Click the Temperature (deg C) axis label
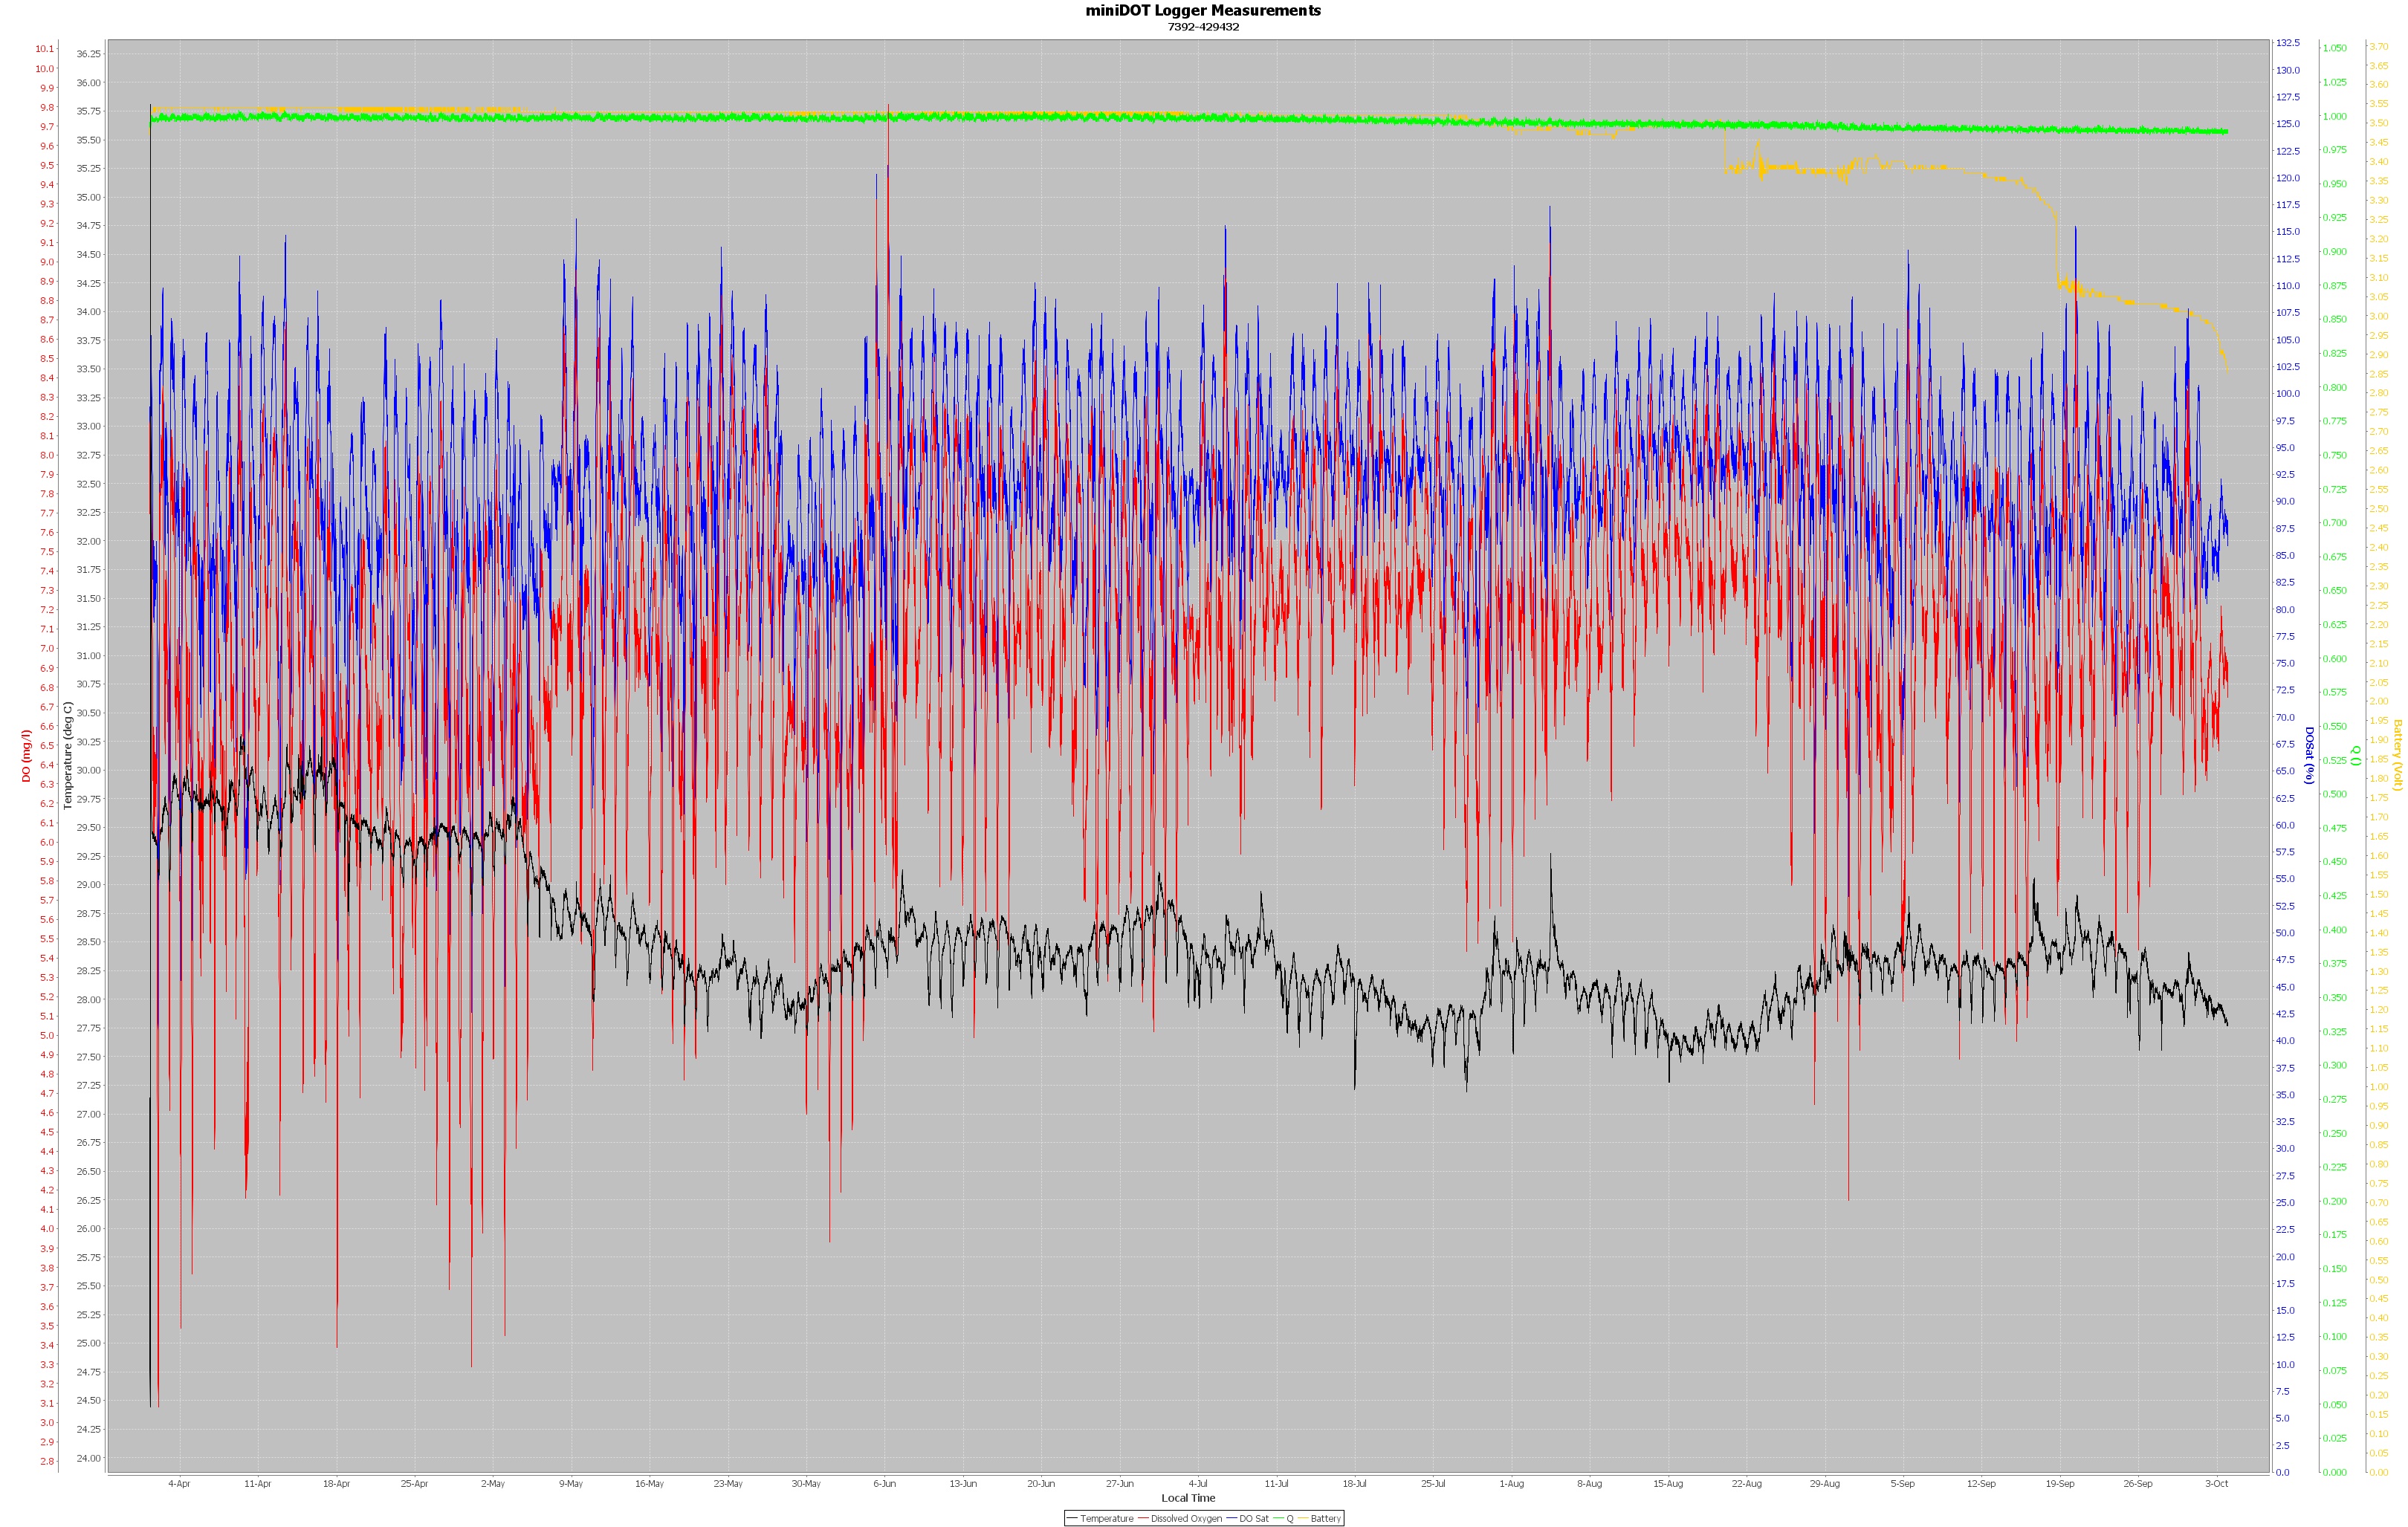2408x1527 pixels. 68,755
